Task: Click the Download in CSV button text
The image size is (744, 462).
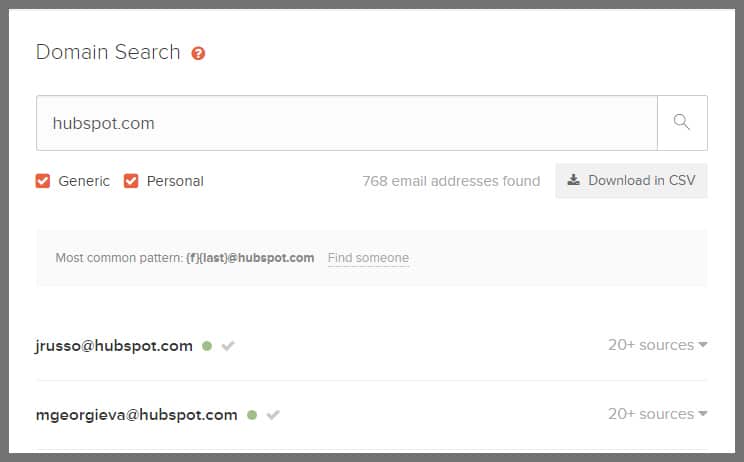Action: [x=641, y=181]
